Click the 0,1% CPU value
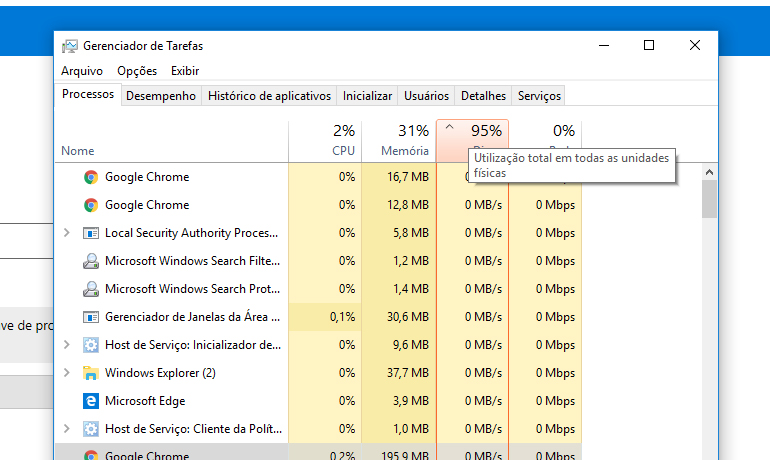 coord(342,317)
